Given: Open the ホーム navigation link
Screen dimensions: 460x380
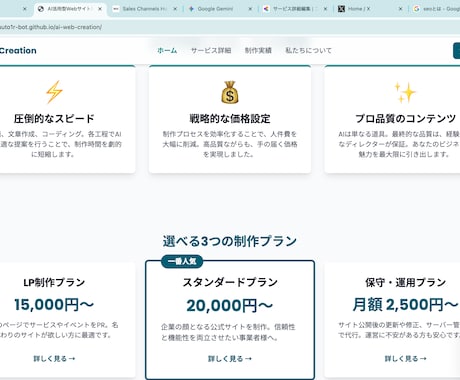Looking at the screenshot, I should coord(167,51).
